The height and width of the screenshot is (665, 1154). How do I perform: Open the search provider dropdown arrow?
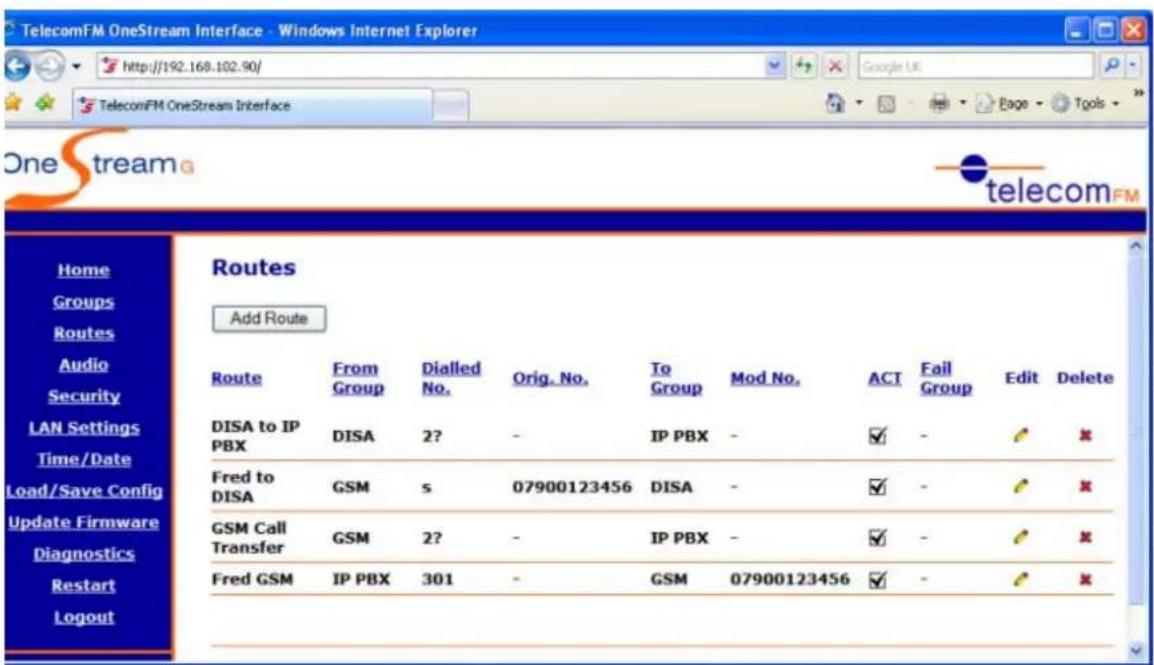[x=1133, y=65]
